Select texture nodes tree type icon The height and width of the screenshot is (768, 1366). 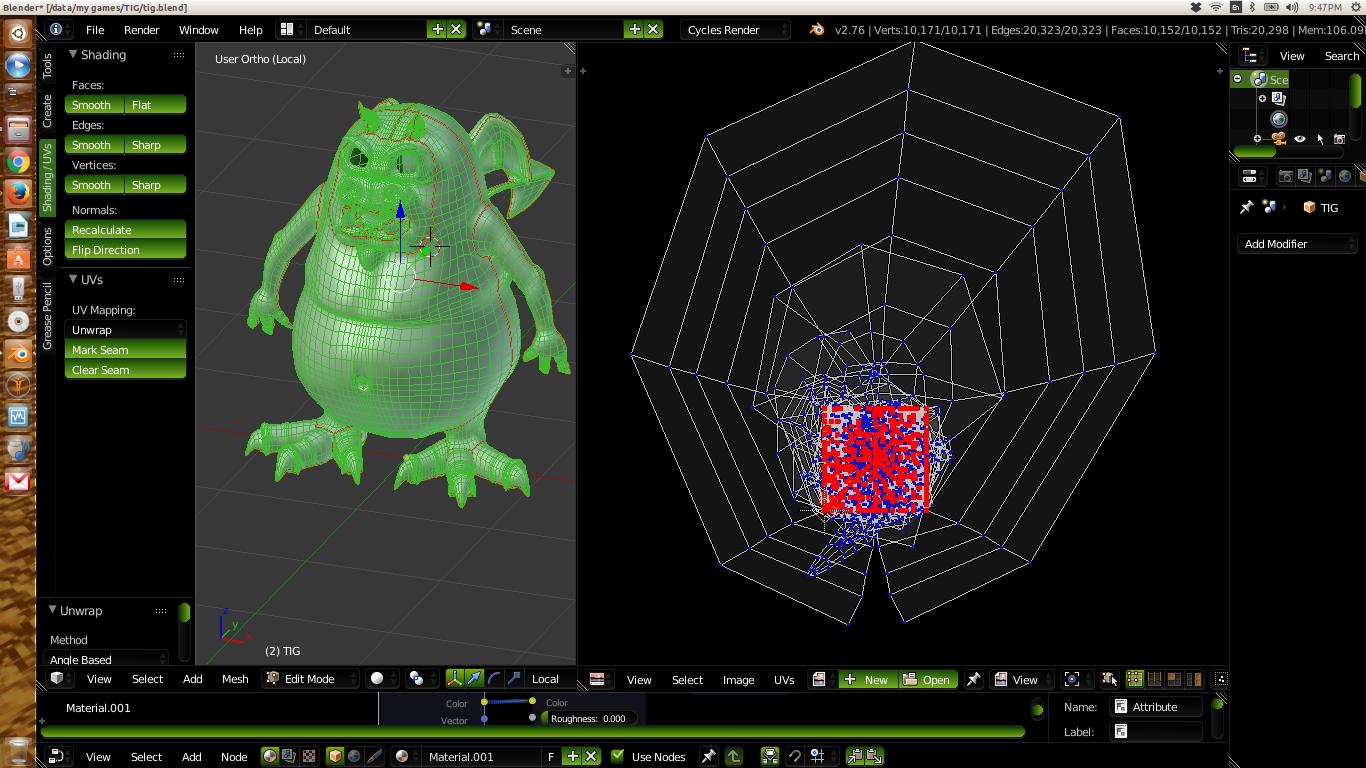point(308,756)
